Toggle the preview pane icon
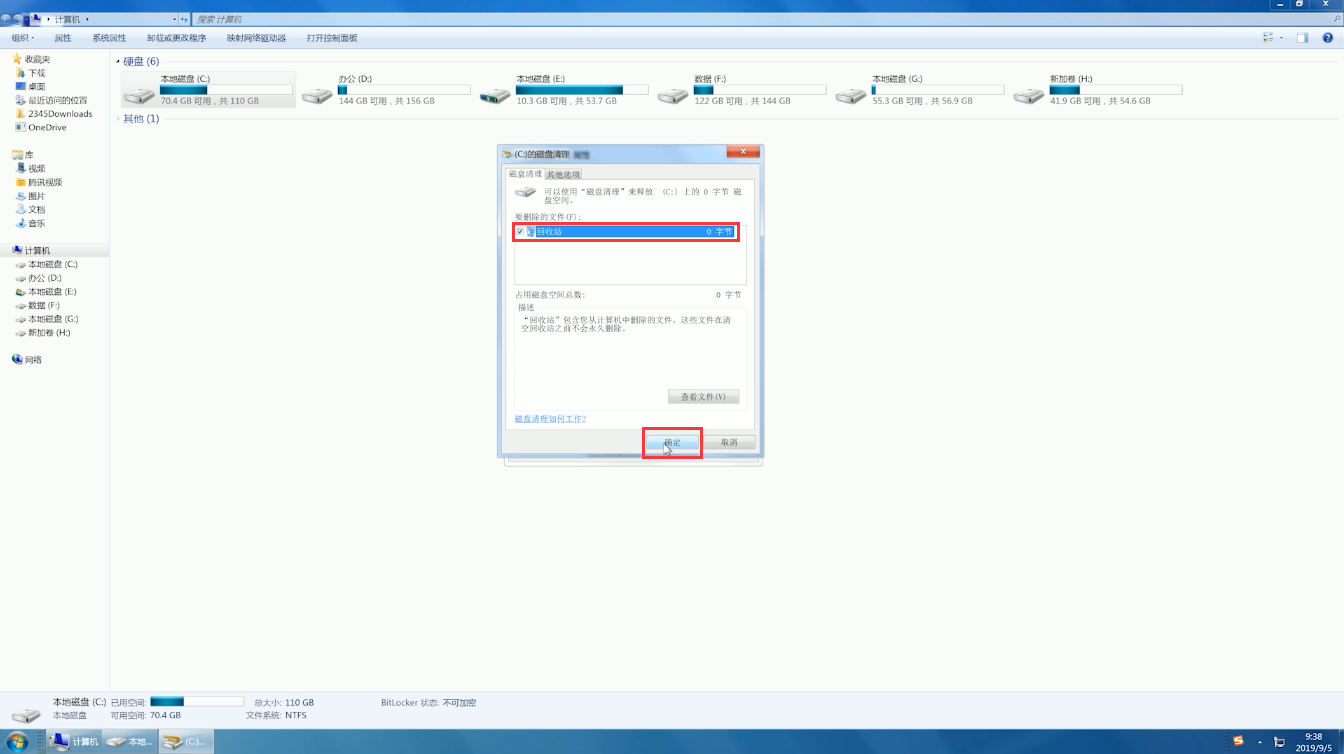The width and height of the screenshot is (1344, 754). 1302,38
